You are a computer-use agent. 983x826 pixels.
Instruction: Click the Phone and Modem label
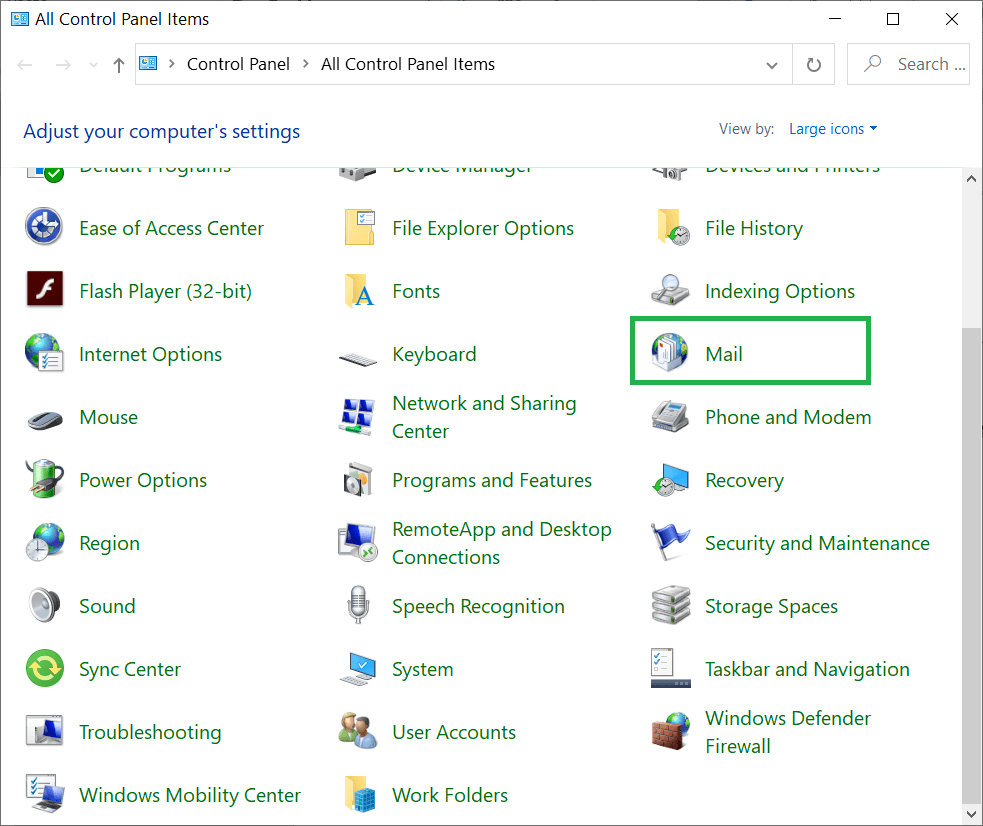788,417
